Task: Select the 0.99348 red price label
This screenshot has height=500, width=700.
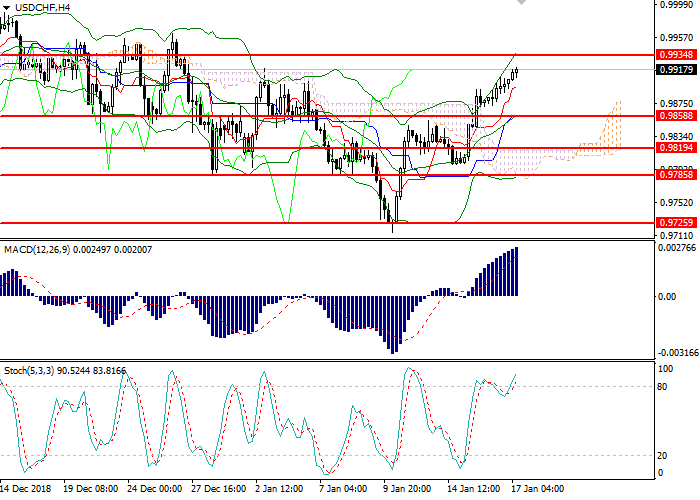Action: click(672, 55)
